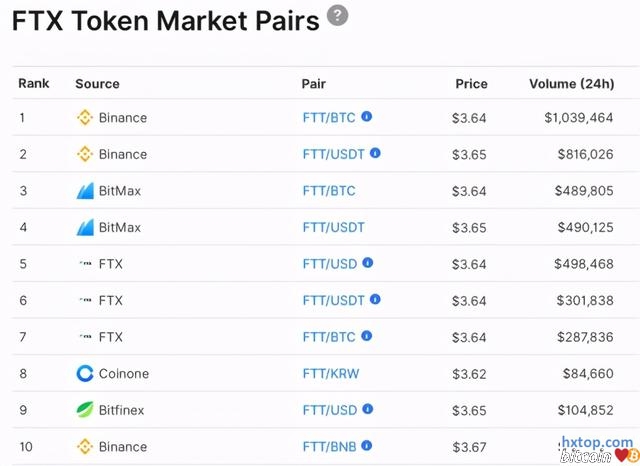
Task: Click info icon beside FTT/BNB pair
Action: [x=367, y=446]
